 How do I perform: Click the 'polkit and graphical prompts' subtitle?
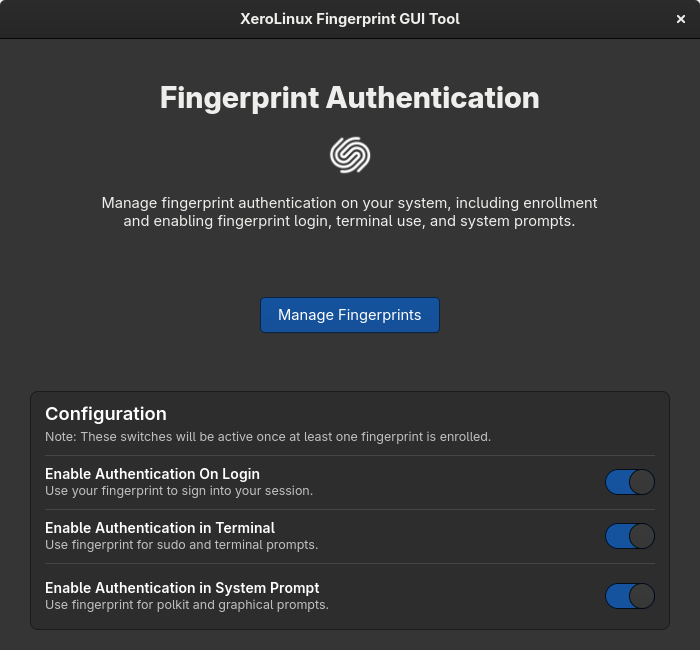tap(187, 605)
